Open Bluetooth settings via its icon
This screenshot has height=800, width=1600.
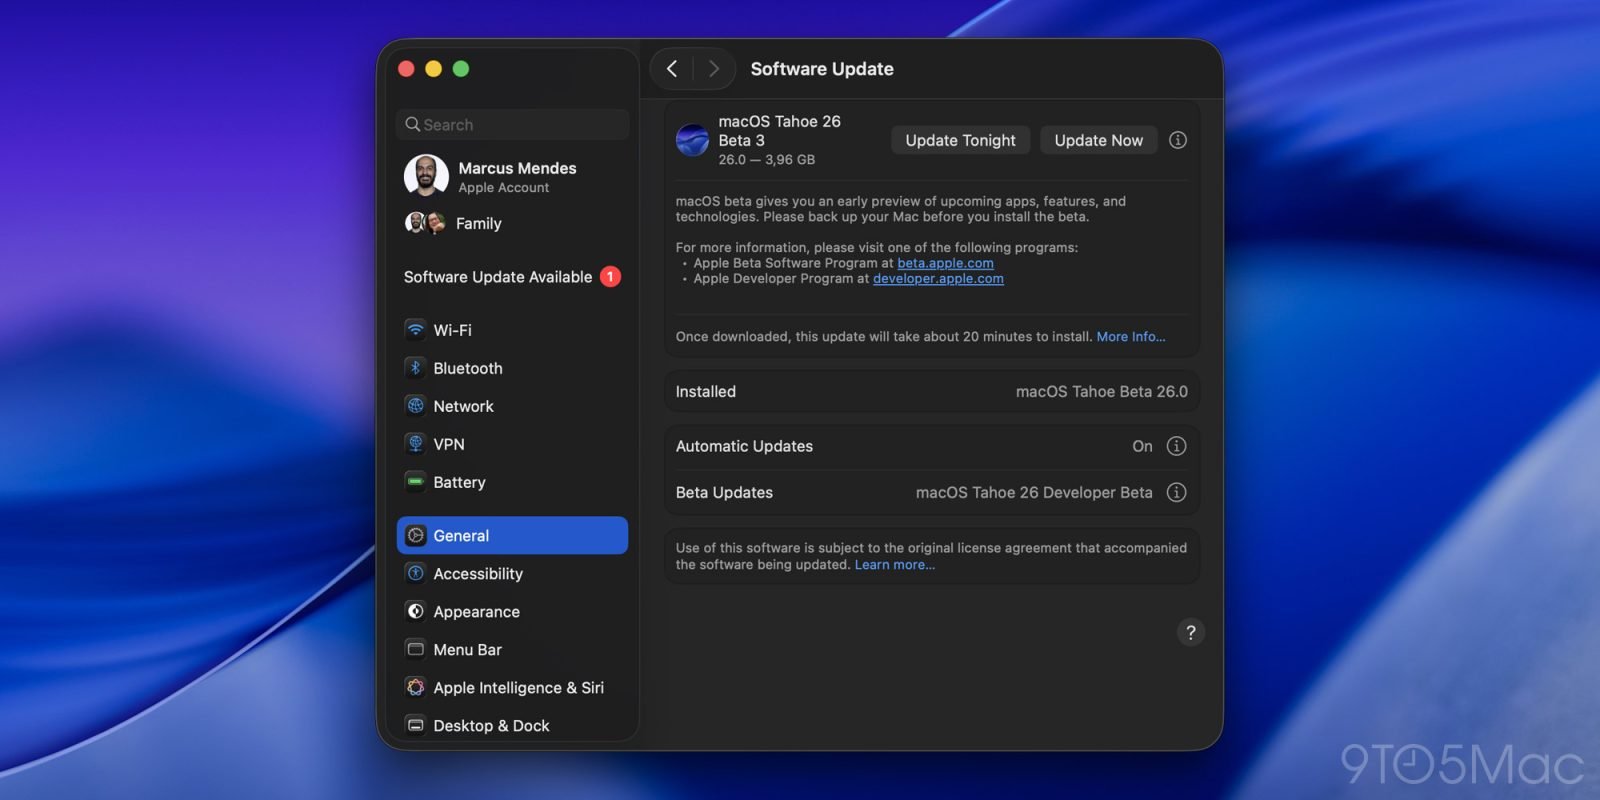click(x=415, y=368)
